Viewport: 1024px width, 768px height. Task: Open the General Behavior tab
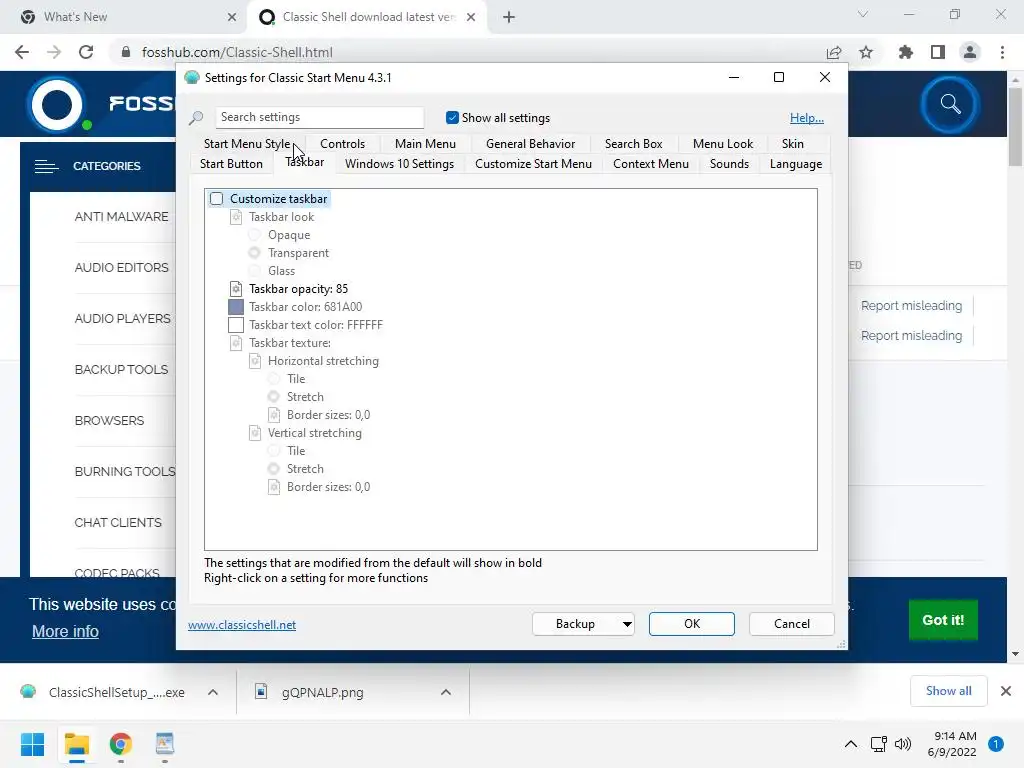pos(530,144)
